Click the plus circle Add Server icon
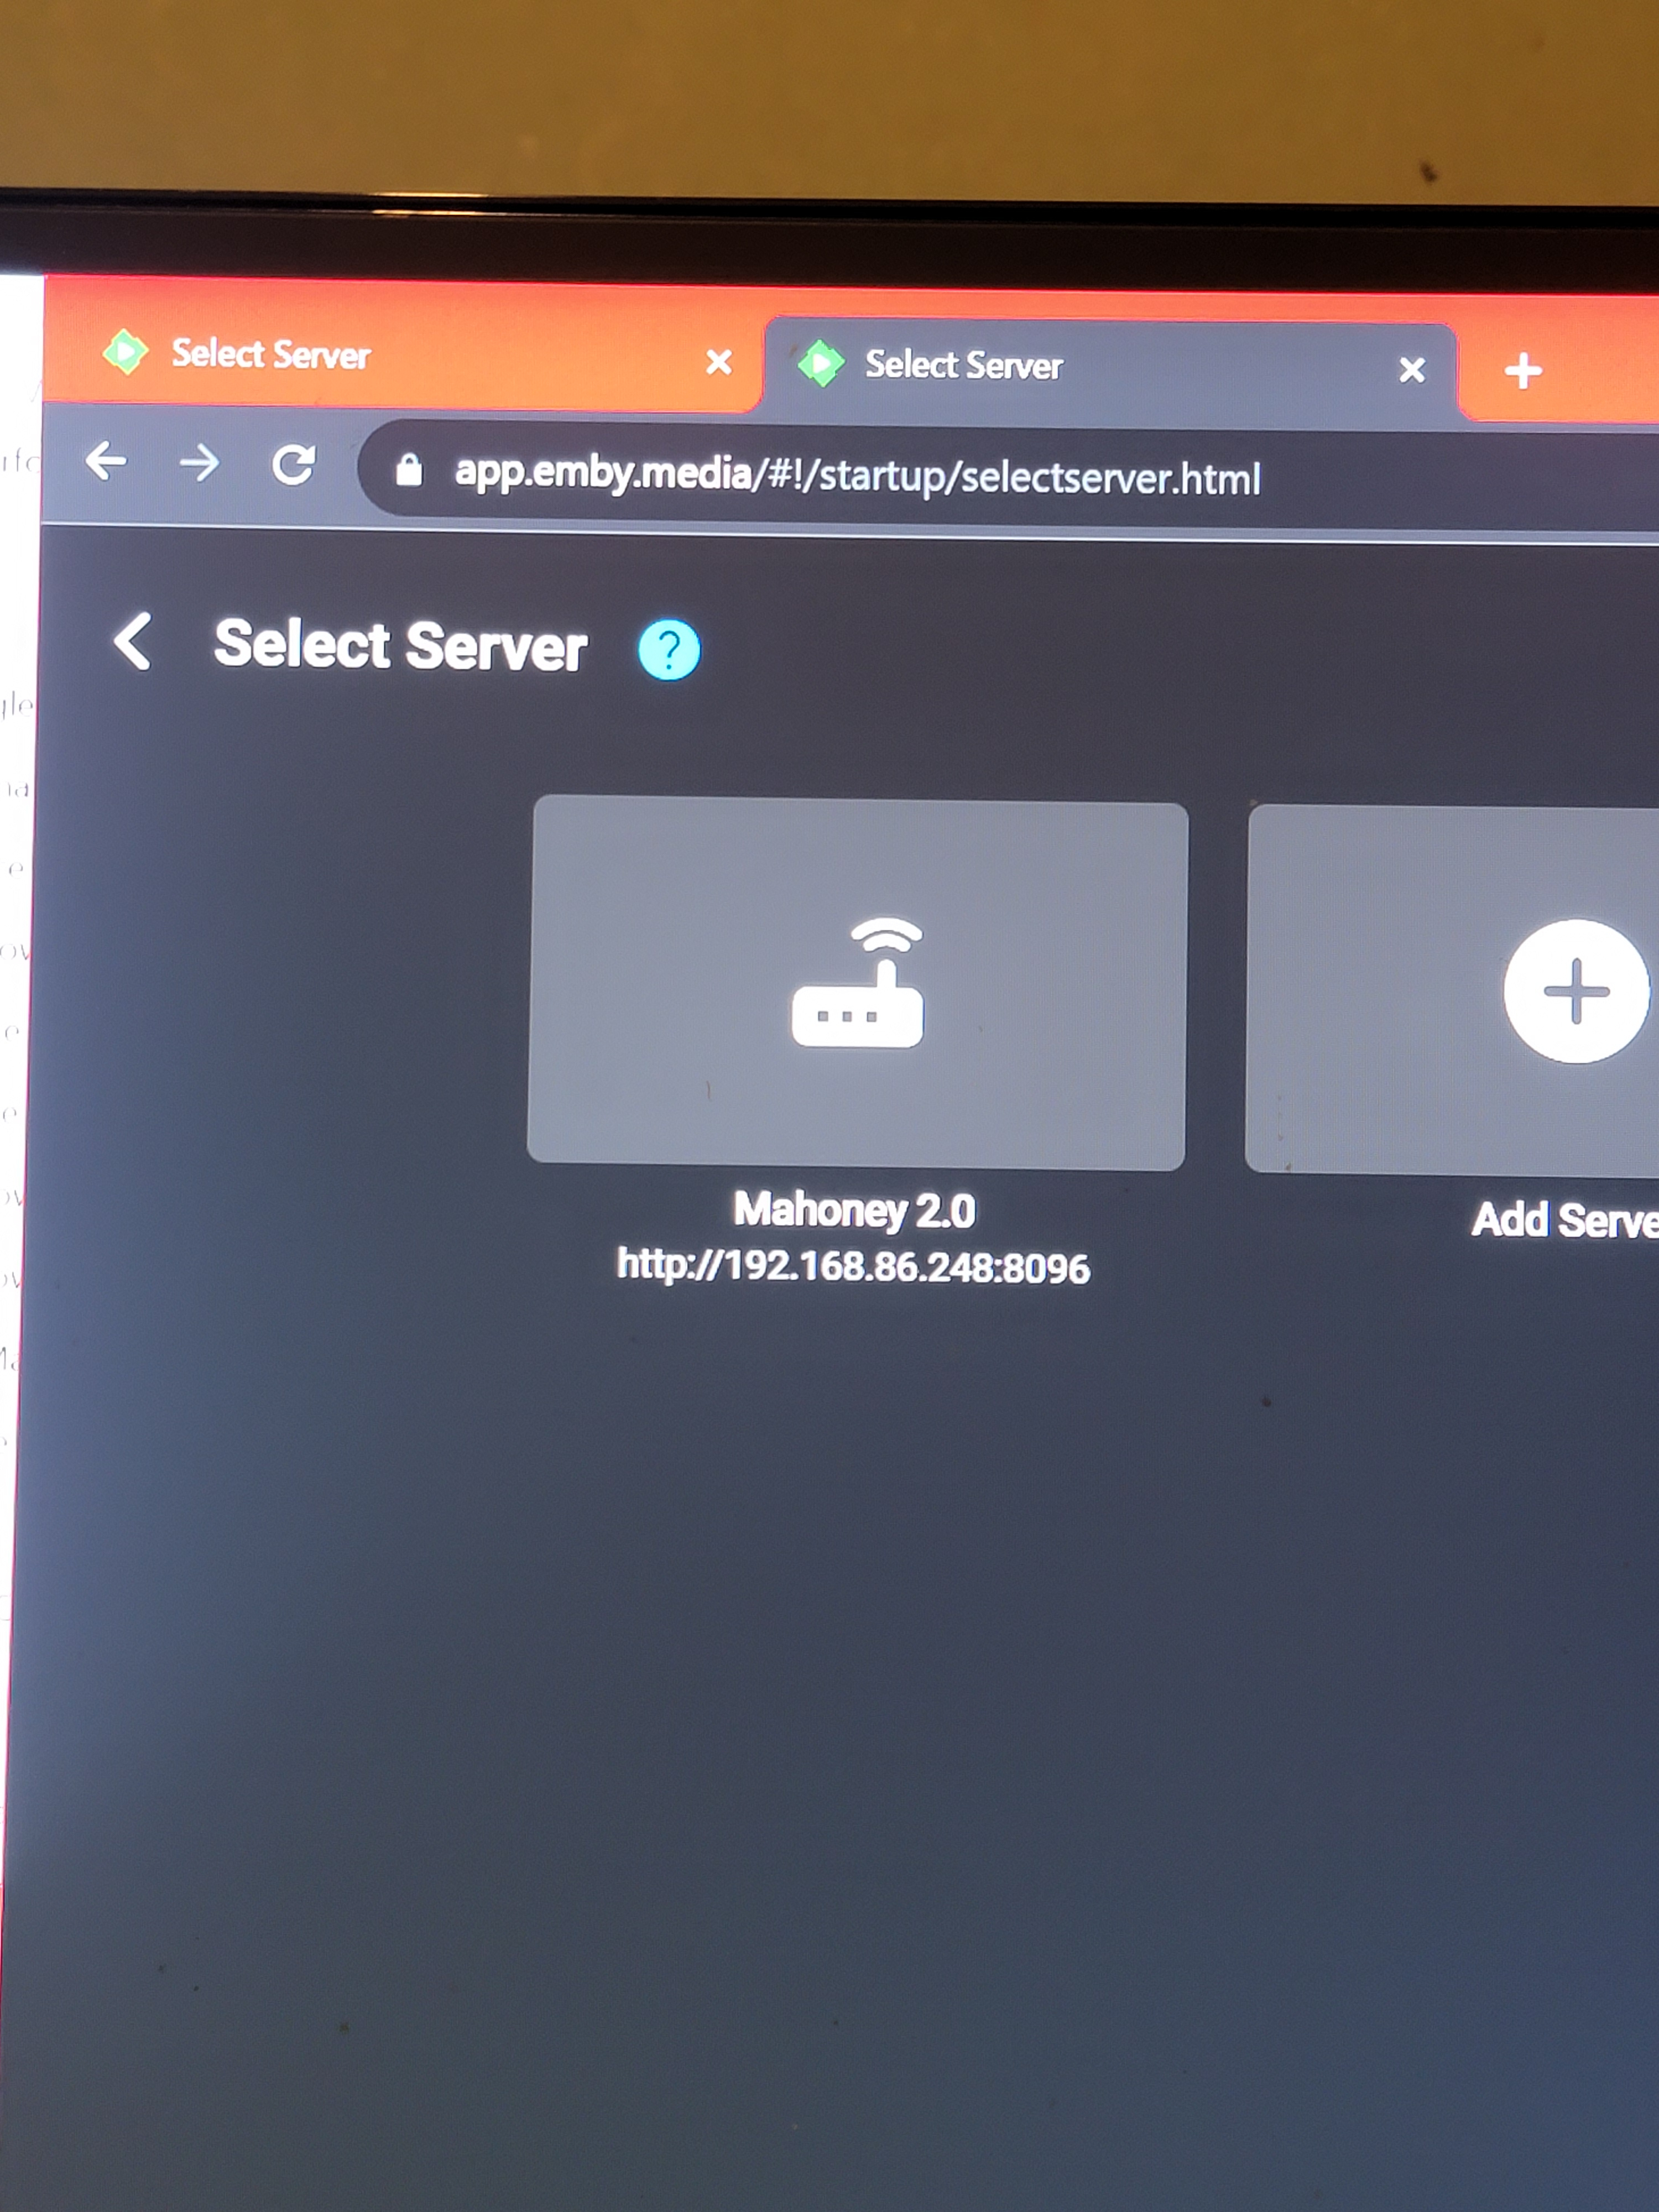The image size is (1659, 2212). pyautogui.click(x=1575, y=991)
